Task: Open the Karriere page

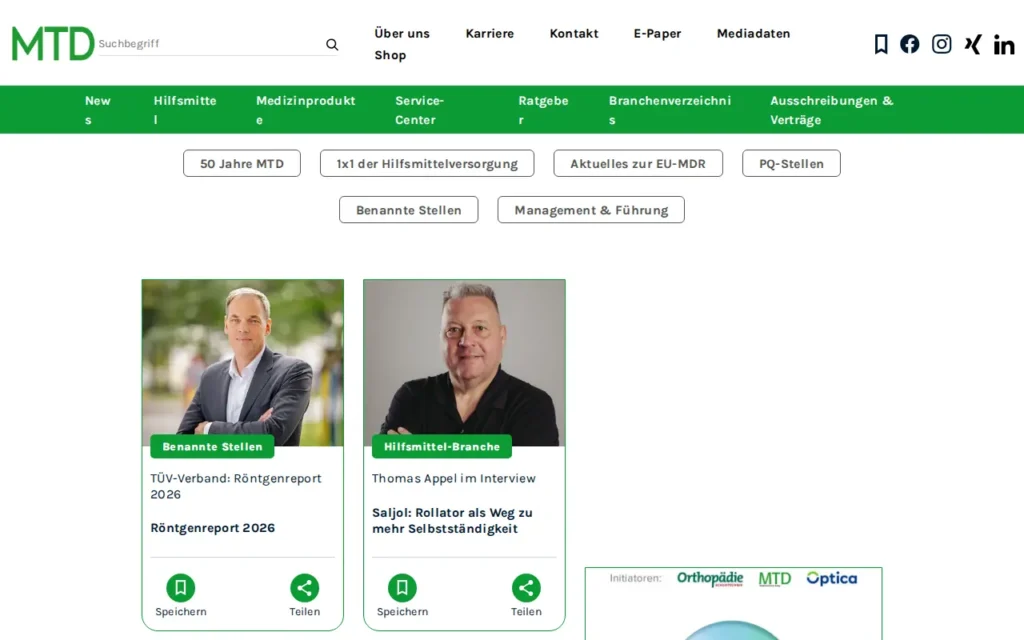Action: 489,33
